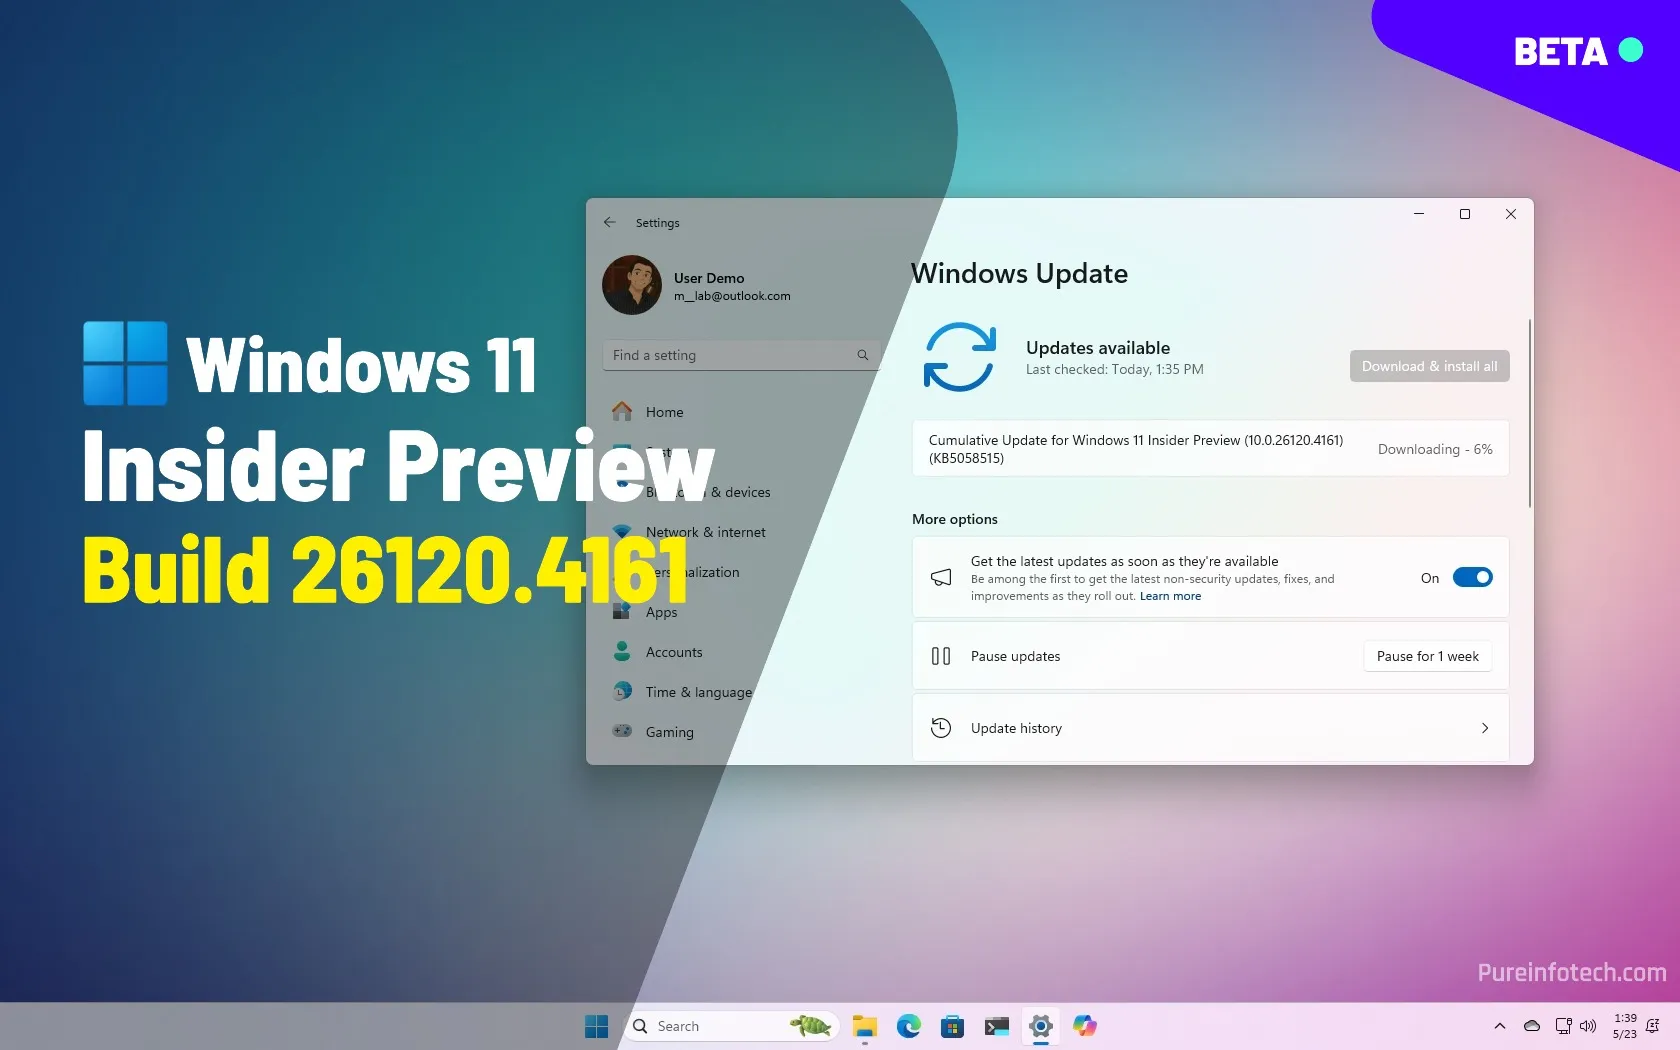This screenshot has height=1050, width=1680.
Task: Open the Update history row
Action: 1210,728
